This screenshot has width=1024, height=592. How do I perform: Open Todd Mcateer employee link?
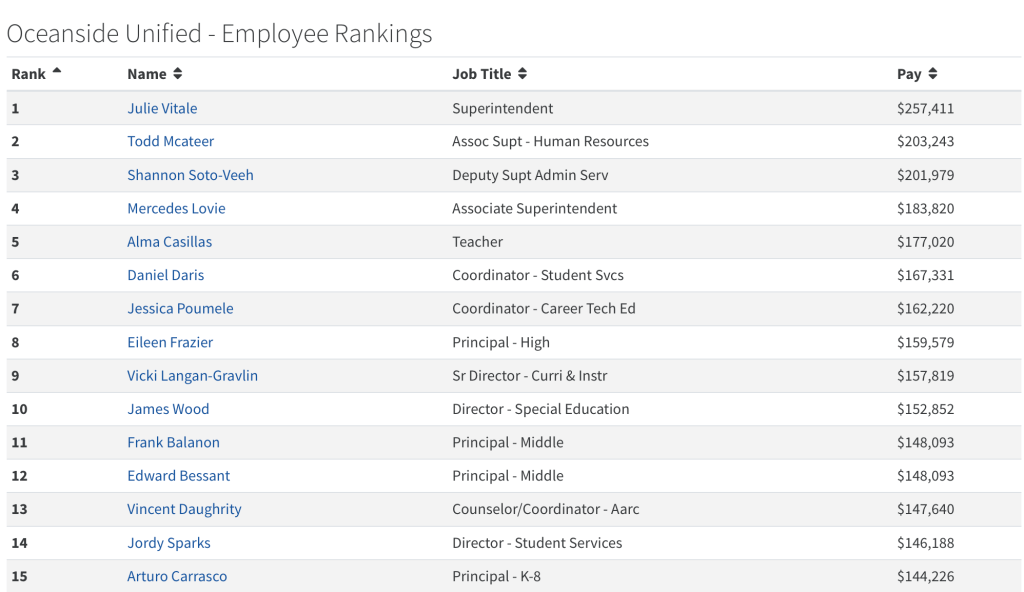(x=170, y=141)
